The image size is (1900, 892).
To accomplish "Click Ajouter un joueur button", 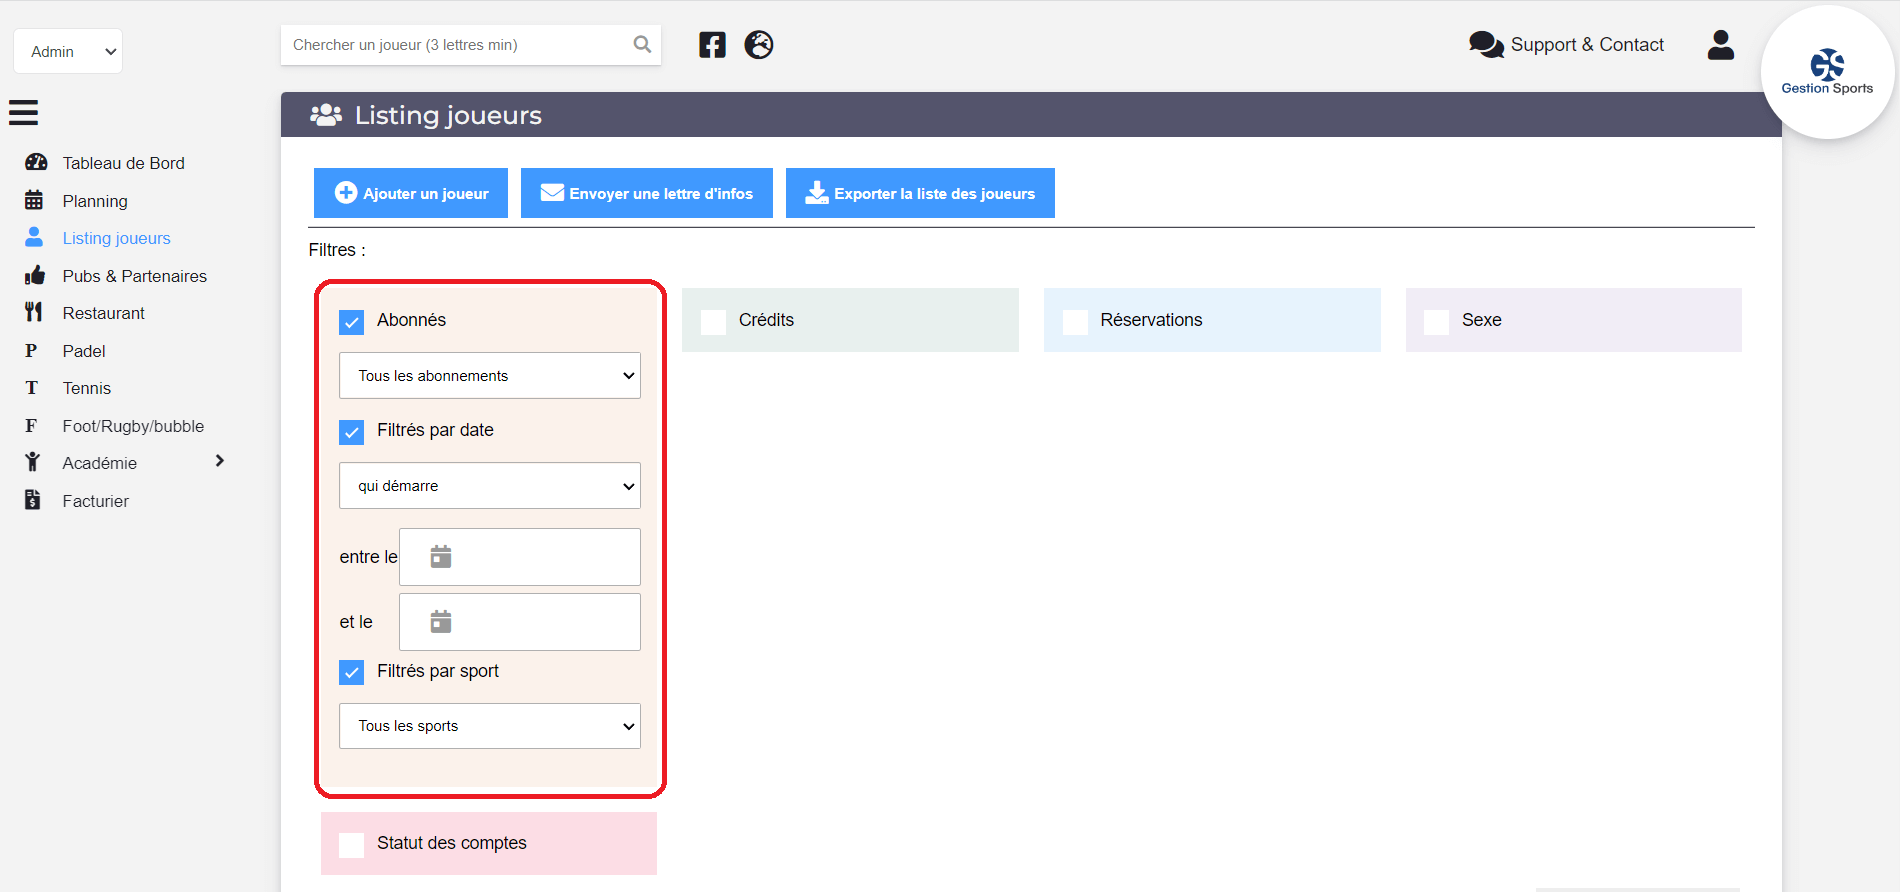I will pos(411,193).
